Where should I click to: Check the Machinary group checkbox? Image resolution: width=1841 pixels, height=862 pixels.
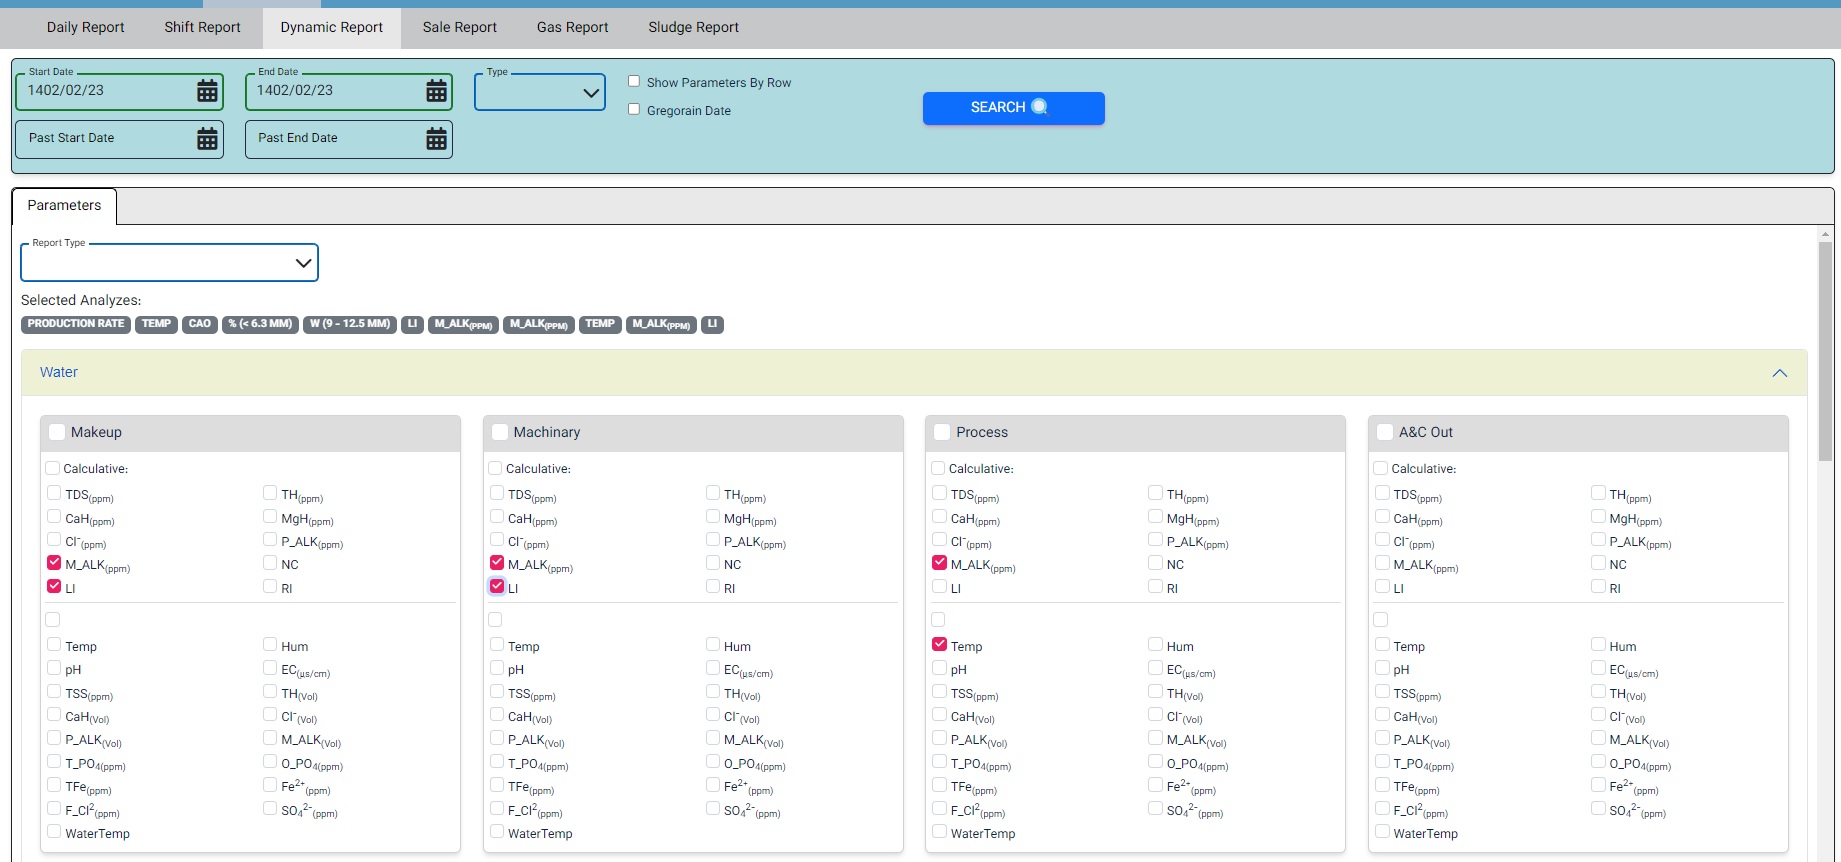500,432
